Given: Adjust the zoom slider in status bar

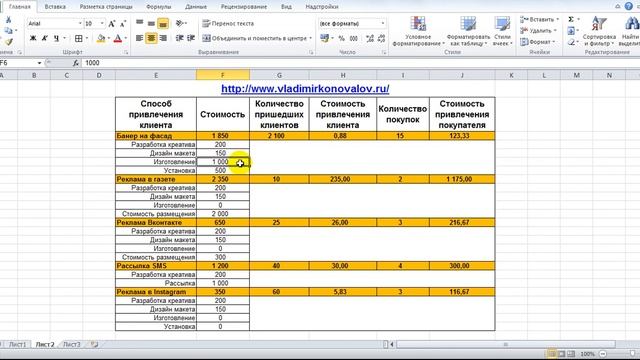Looking at the screenshot, I should click(632, 354).
